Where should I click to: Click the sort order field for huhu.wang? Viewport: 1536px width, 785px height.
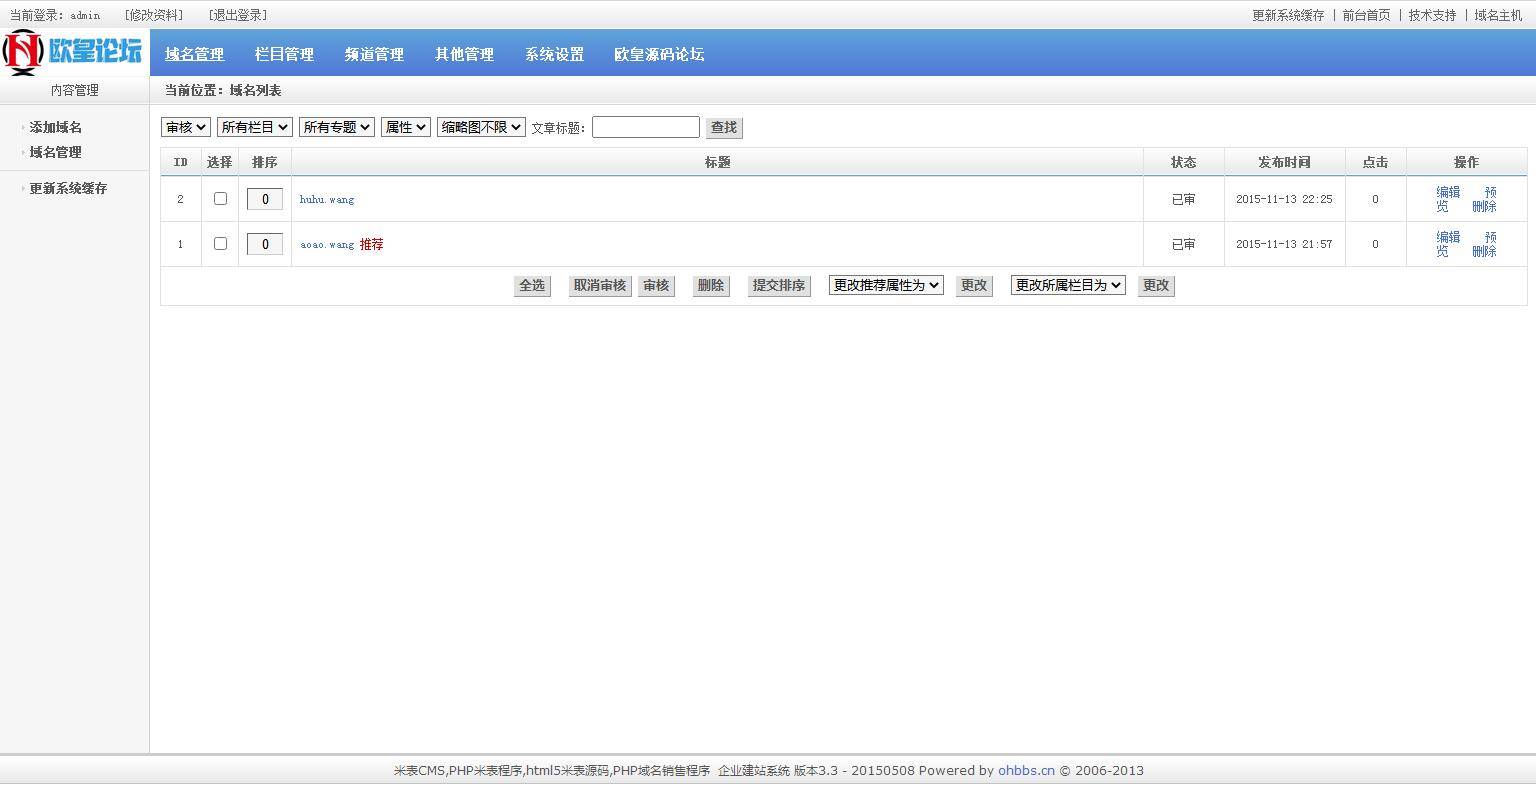(x=264, y=198)
